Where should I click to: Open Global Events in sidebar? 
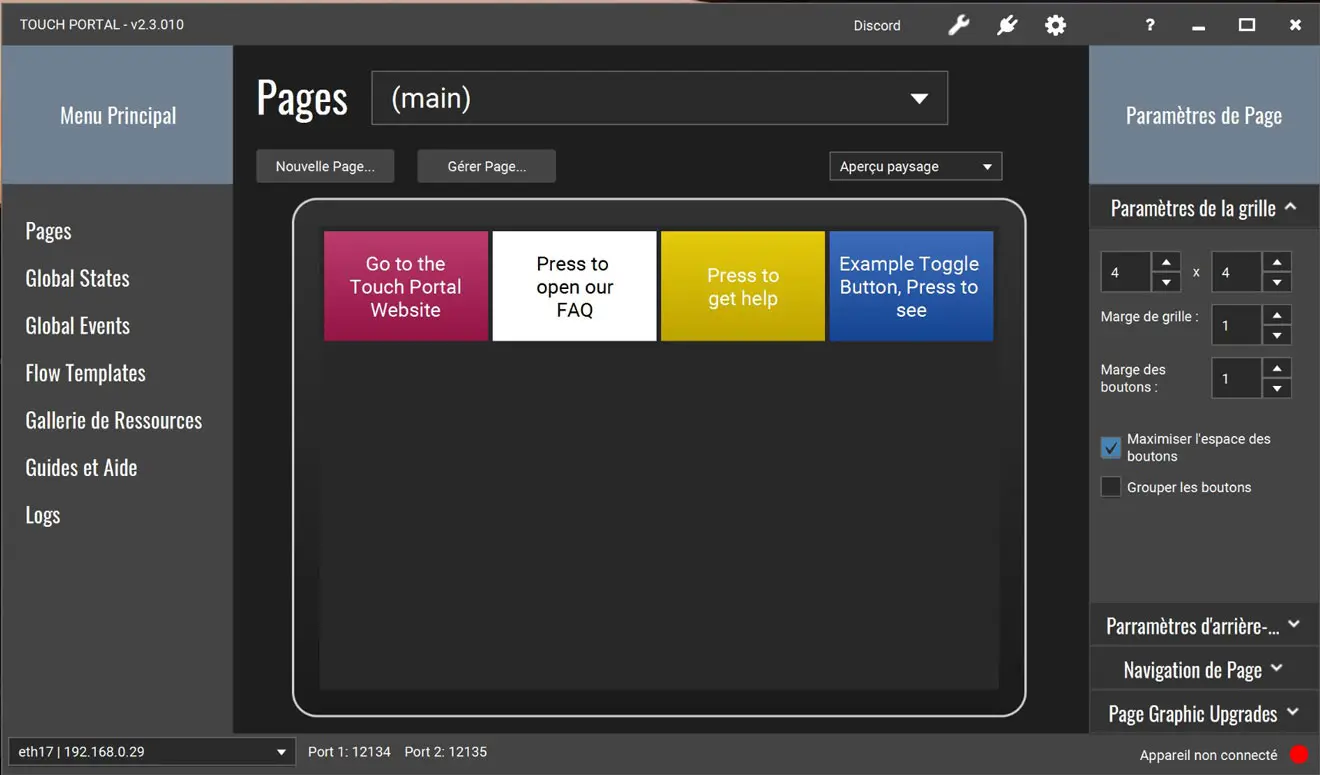(77, 325)
